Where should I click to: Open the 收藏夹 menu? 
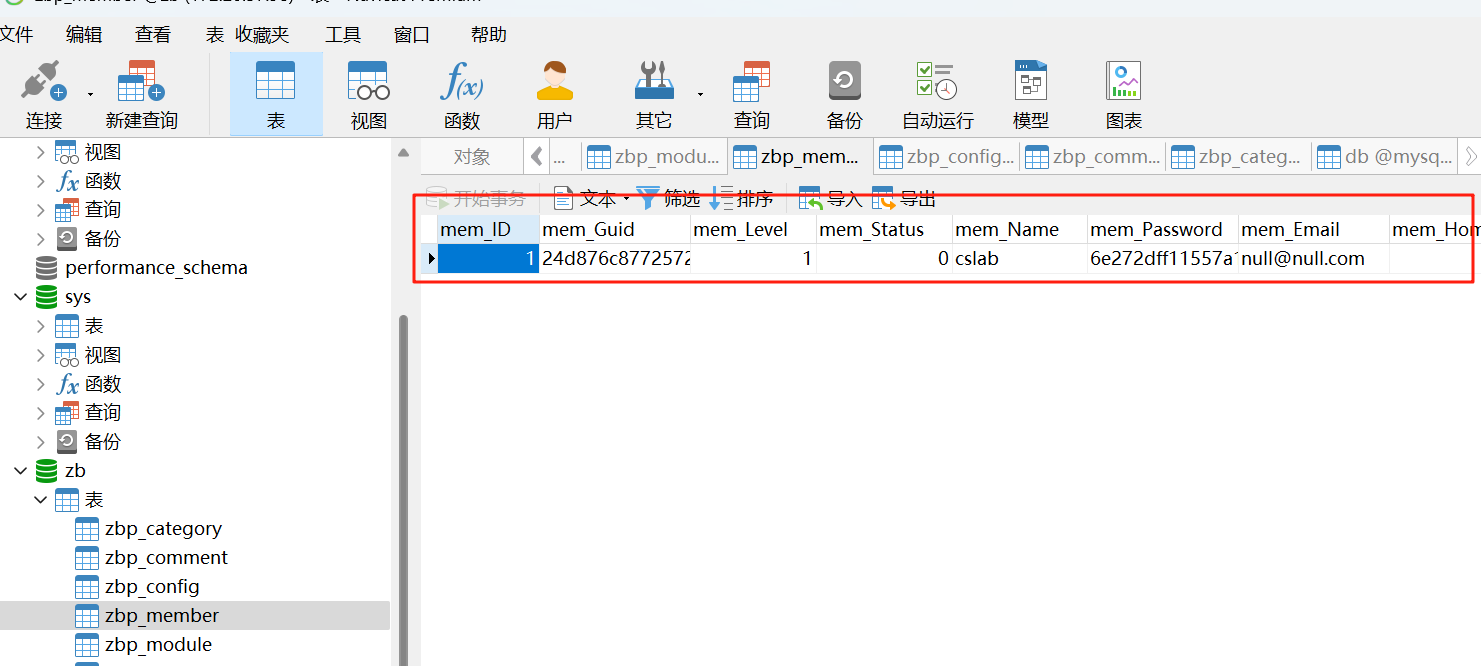pyautogui.click(x=262, y=35)
